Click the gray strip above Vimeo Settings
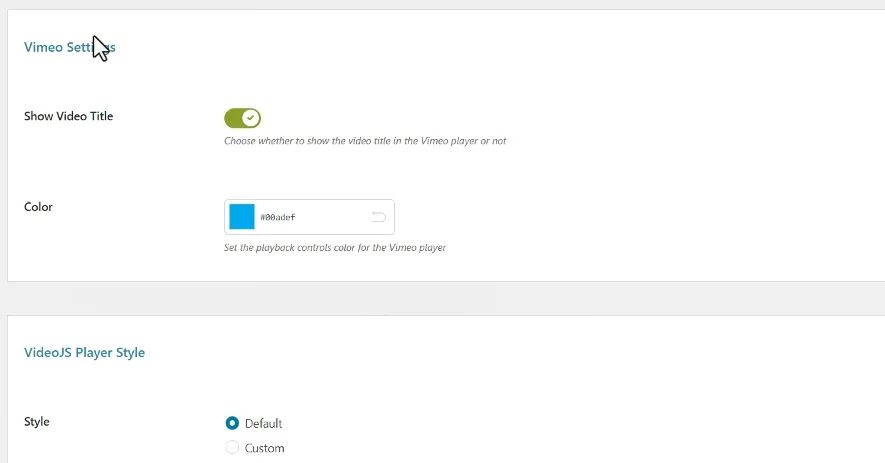This screenshot has height=463, width=885. pos(440,4)
